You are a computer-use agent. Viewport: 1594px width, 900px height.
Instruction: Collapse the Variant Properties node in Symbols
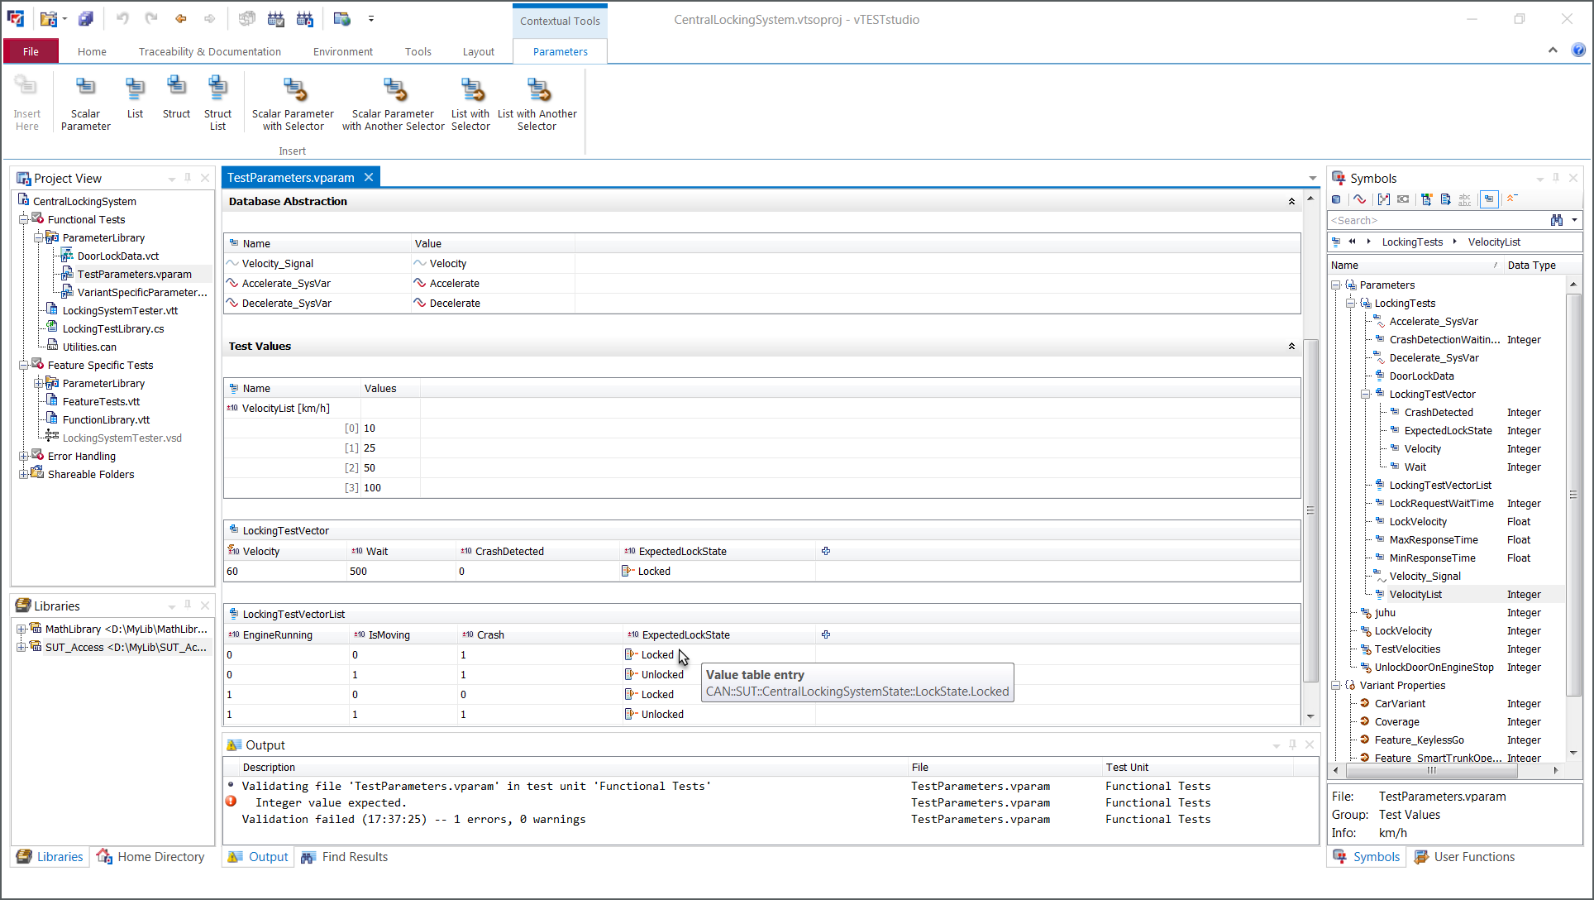point(1335,685)
